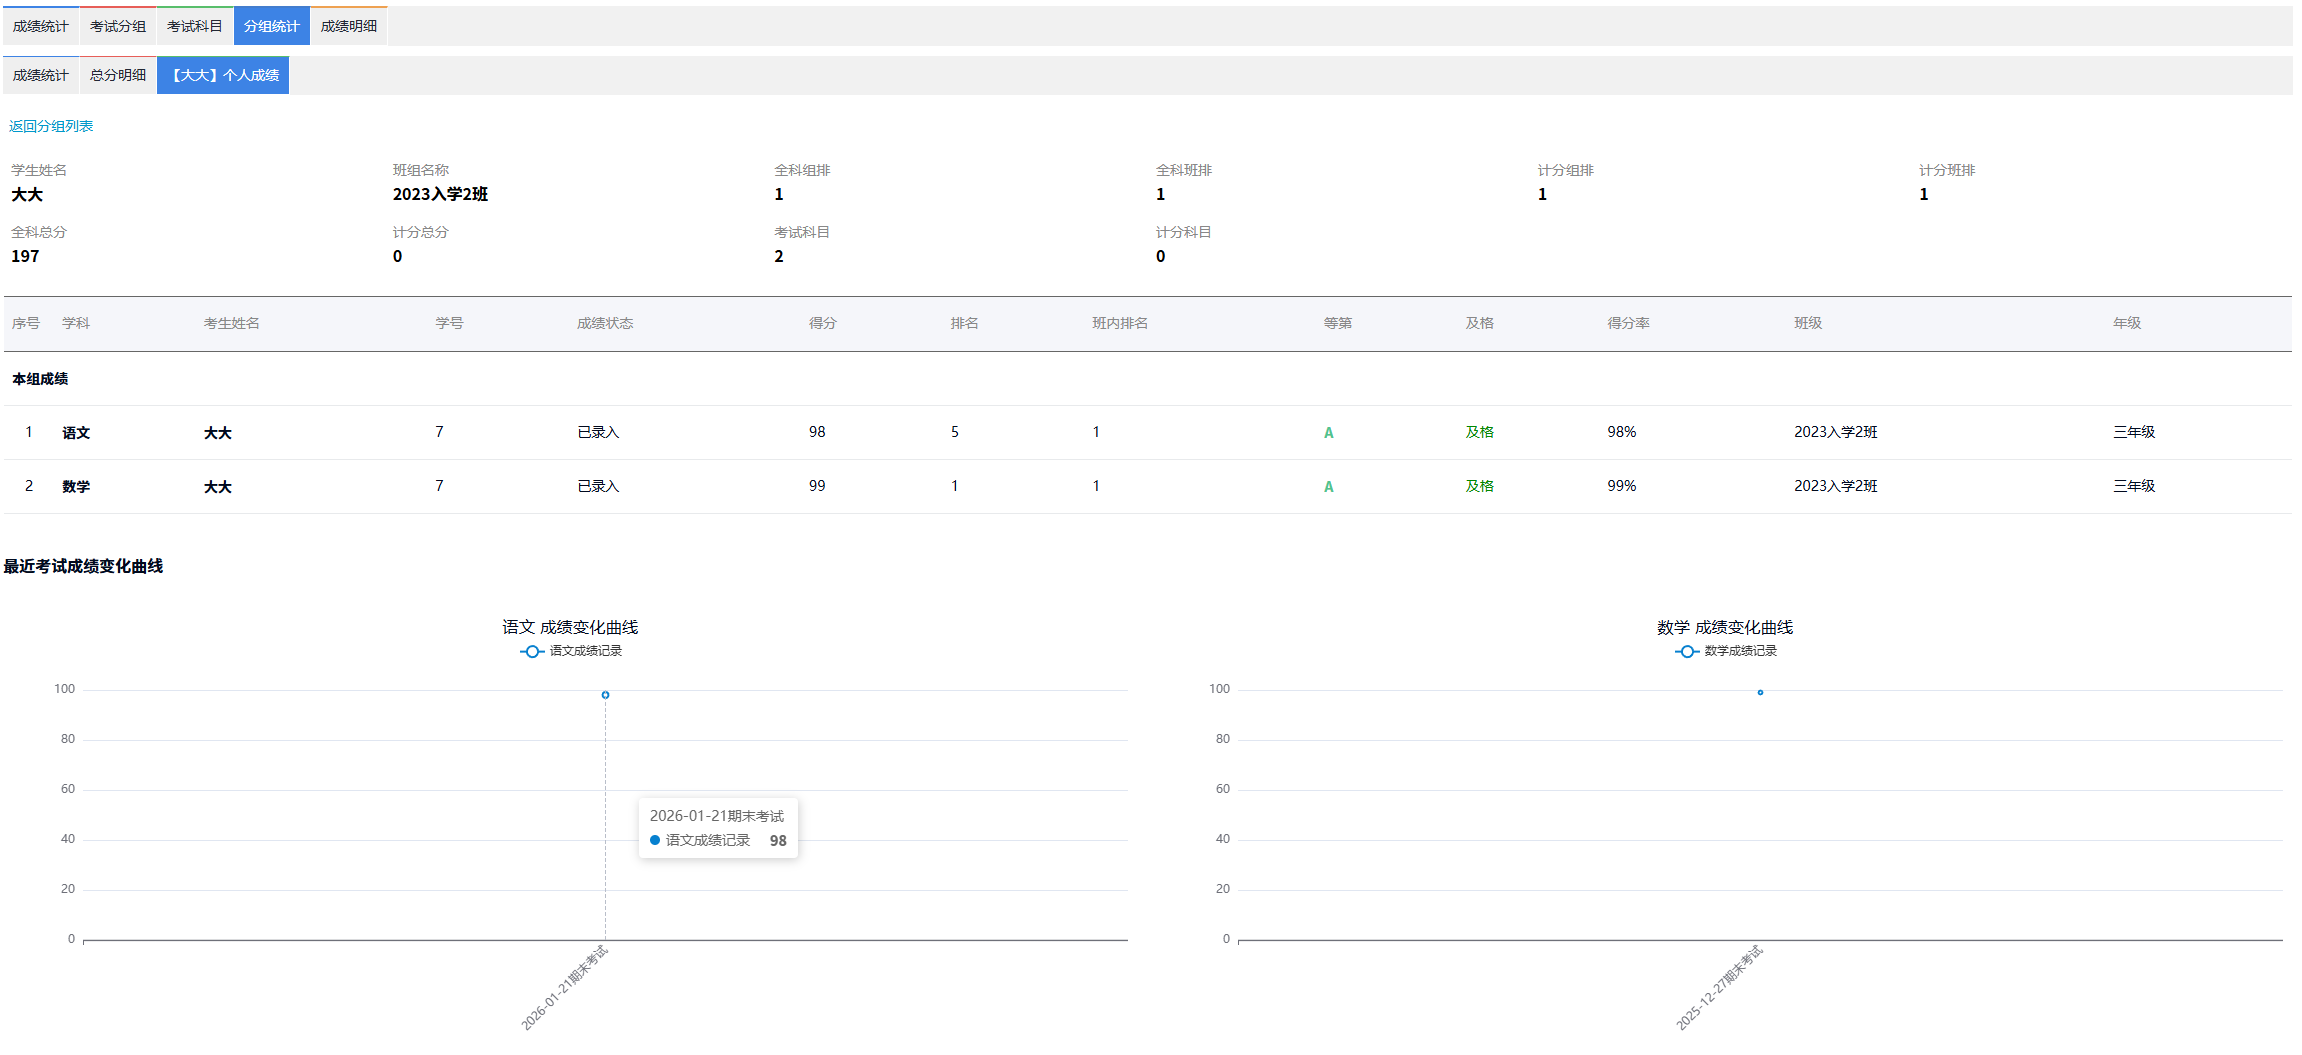Open the 考试科目 tab

(195, 26)
